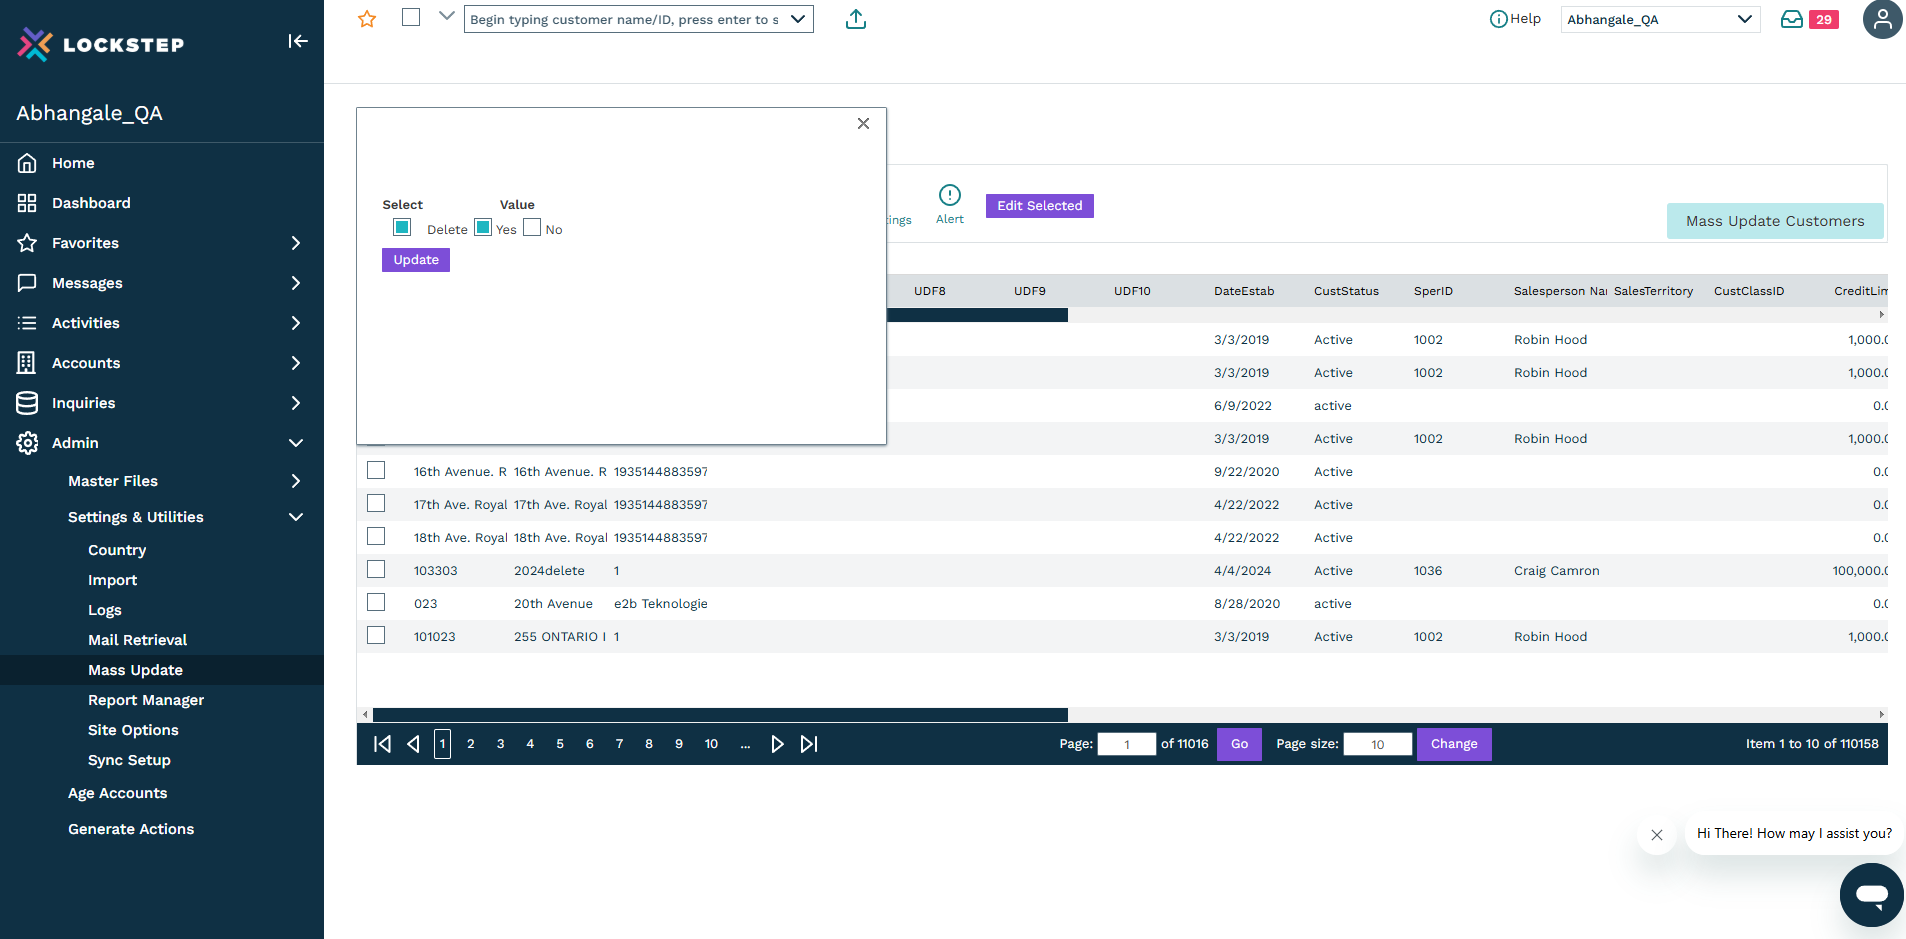Jump to next page arrow

click(x=777, y=744)
